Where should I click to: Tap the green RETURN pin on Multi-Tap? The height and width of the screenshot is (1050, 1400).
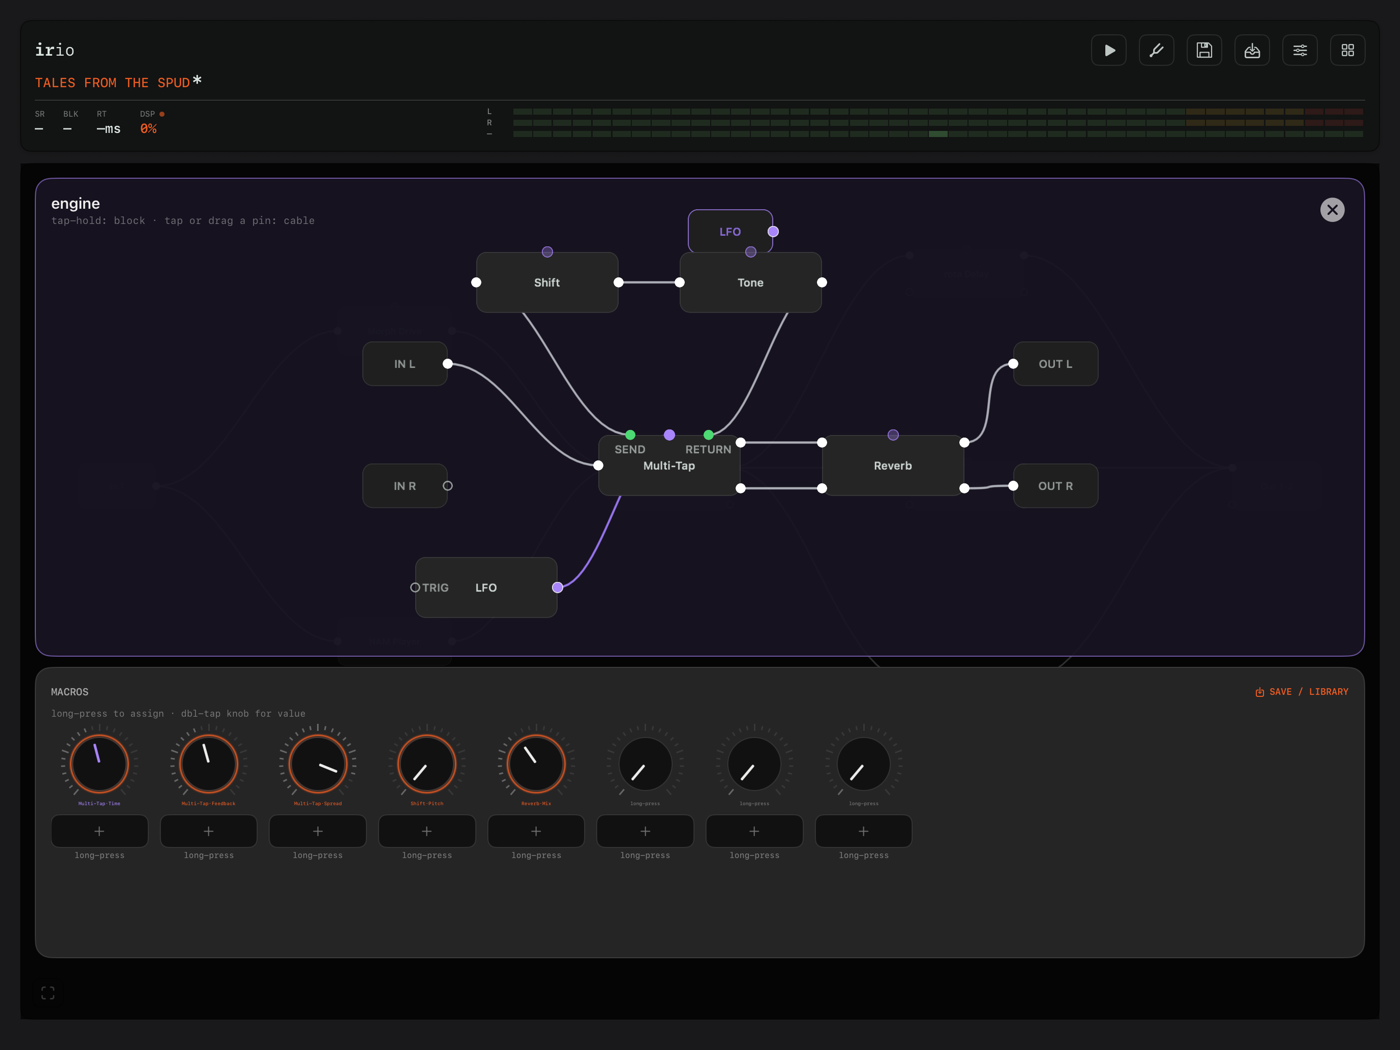pos(709,435)
